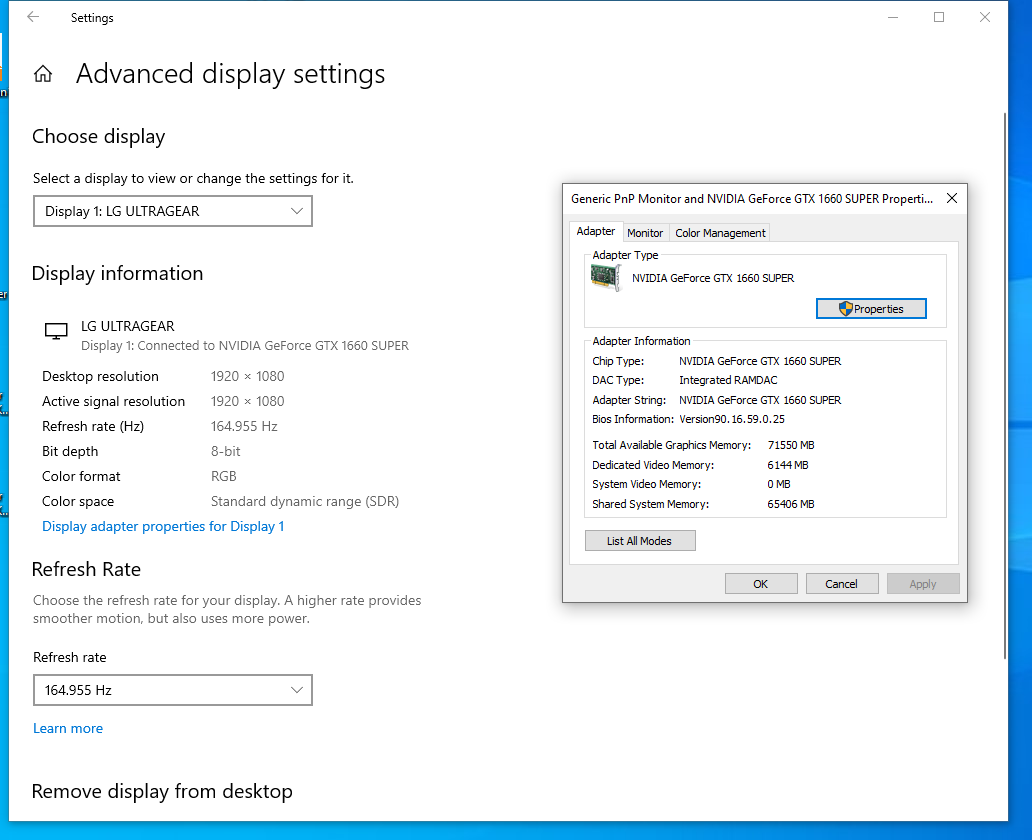Screen dimensions: 1032x840
Task: Open the Display 1: LG ULTRAGEAR dropdown
Action: 172,211
